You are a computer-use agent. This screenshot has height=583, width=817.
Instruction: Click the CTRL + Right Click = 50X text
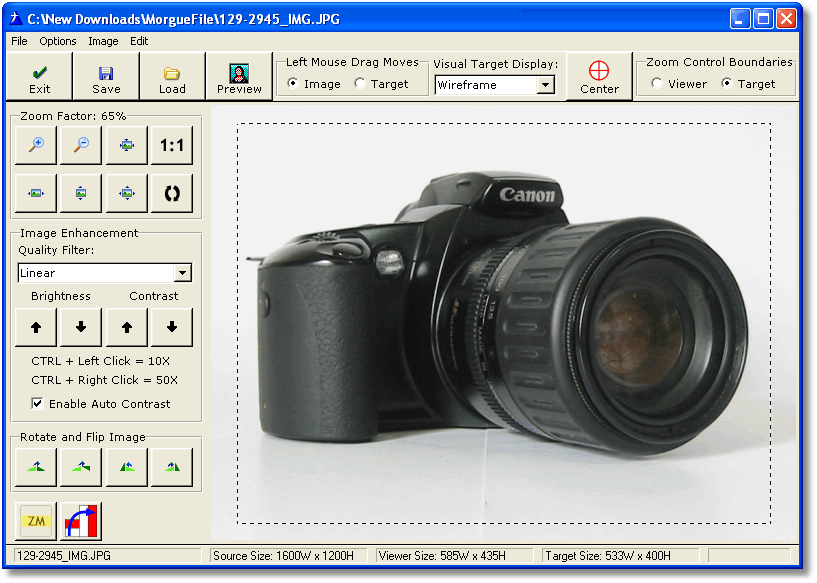105,380
